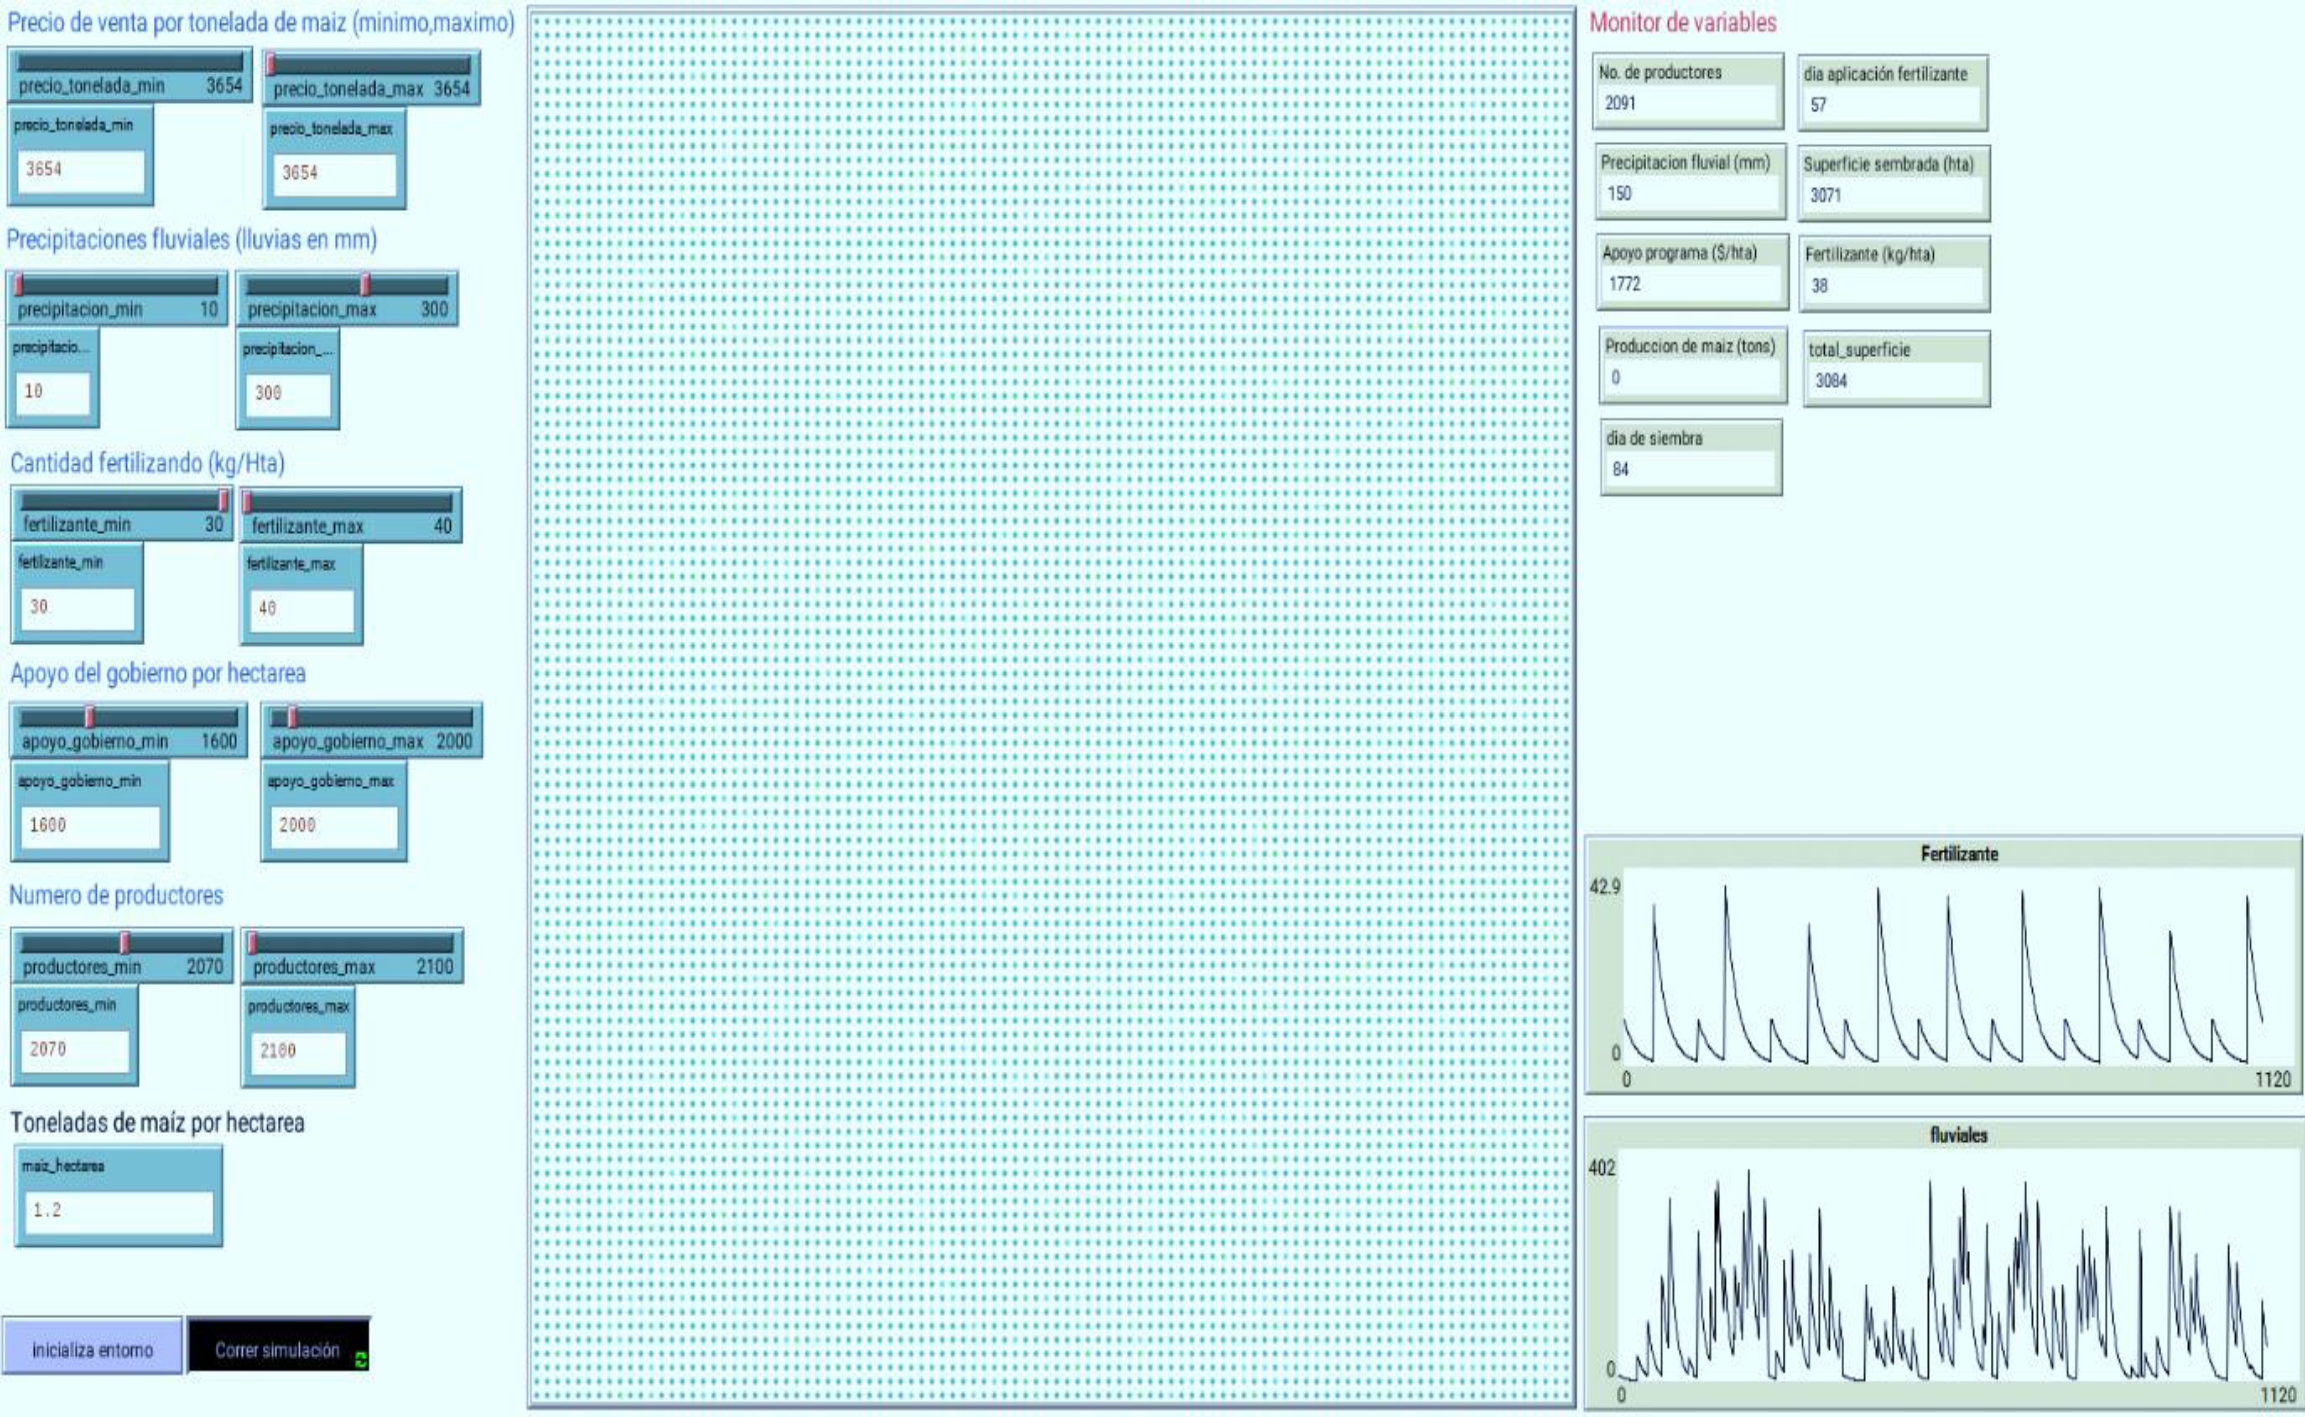Click the maiz_hectarea input field
This screenshot has width=2305, height=1417.
click(x=118, y=1211)
